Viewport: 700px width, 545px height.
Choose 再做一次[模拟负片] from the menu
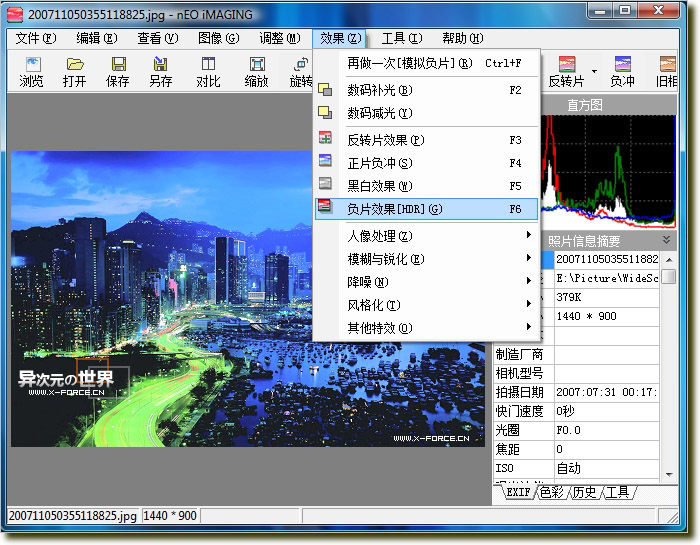[x=427, y=63]
